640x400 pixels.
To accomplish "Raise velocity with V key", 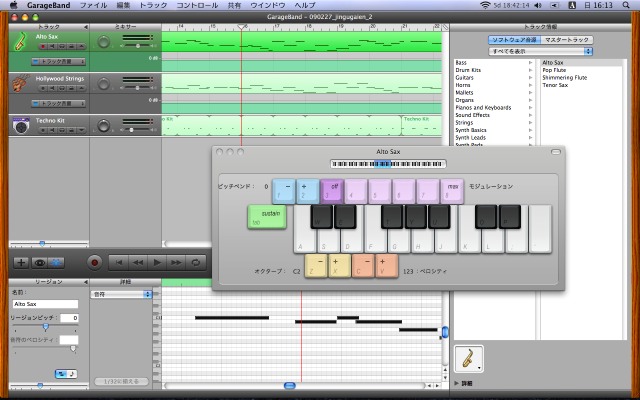I will tap(387, 266).
